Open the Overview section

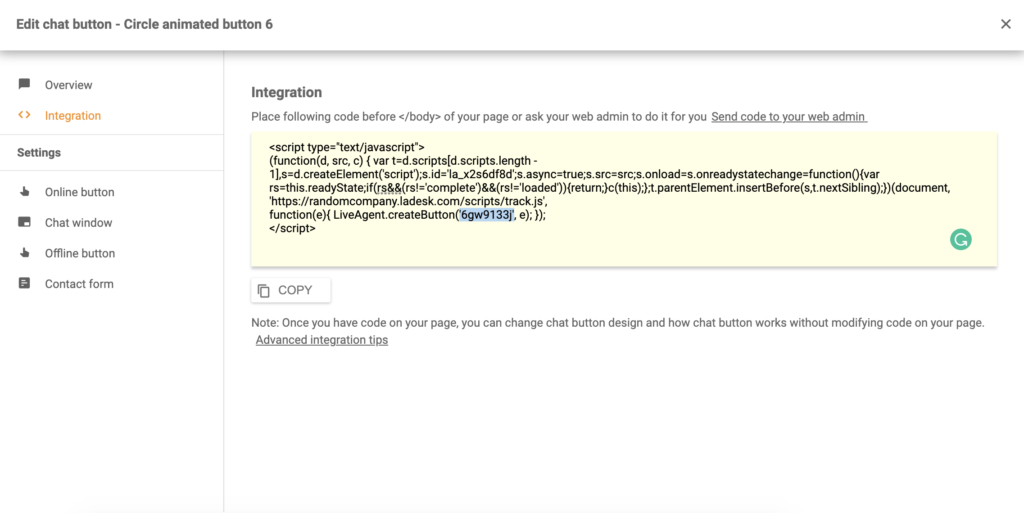pos(68,85)
